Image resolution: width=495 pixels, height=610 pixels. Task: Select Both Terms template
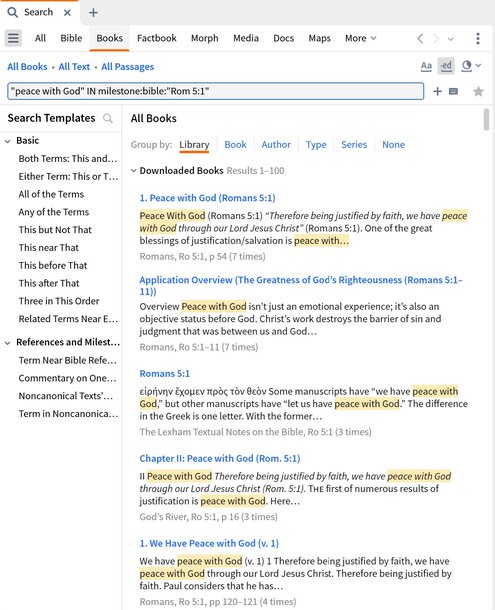click(x=68, y=159)
